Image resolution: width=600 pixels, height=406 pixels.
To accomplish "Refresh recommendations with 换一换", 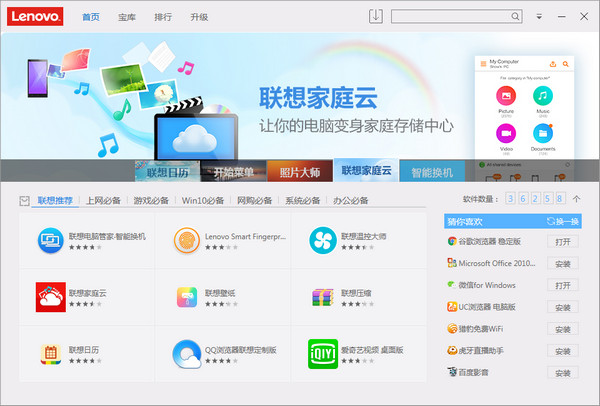I will coord(563,220).
